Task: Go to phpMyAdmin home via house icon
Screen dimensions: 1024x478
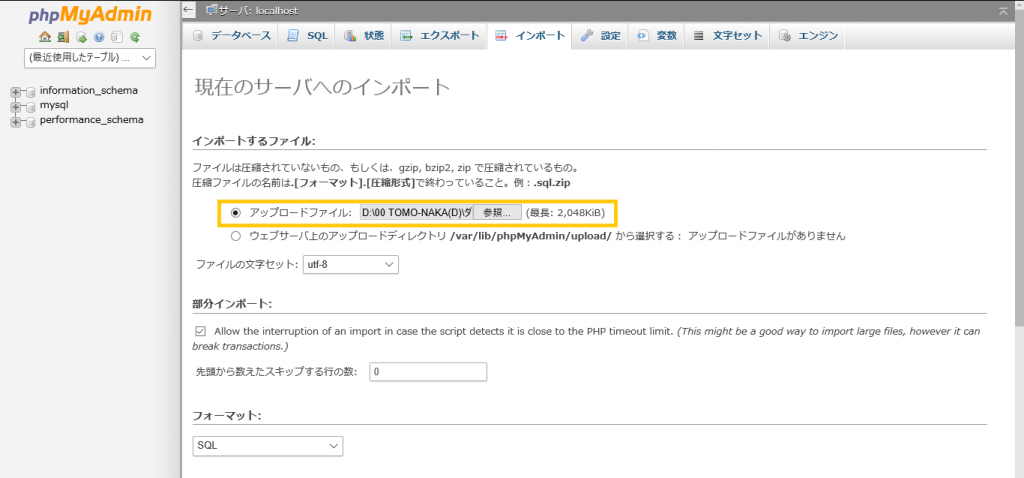Action: pyautogui.click(x=44, y=37)
